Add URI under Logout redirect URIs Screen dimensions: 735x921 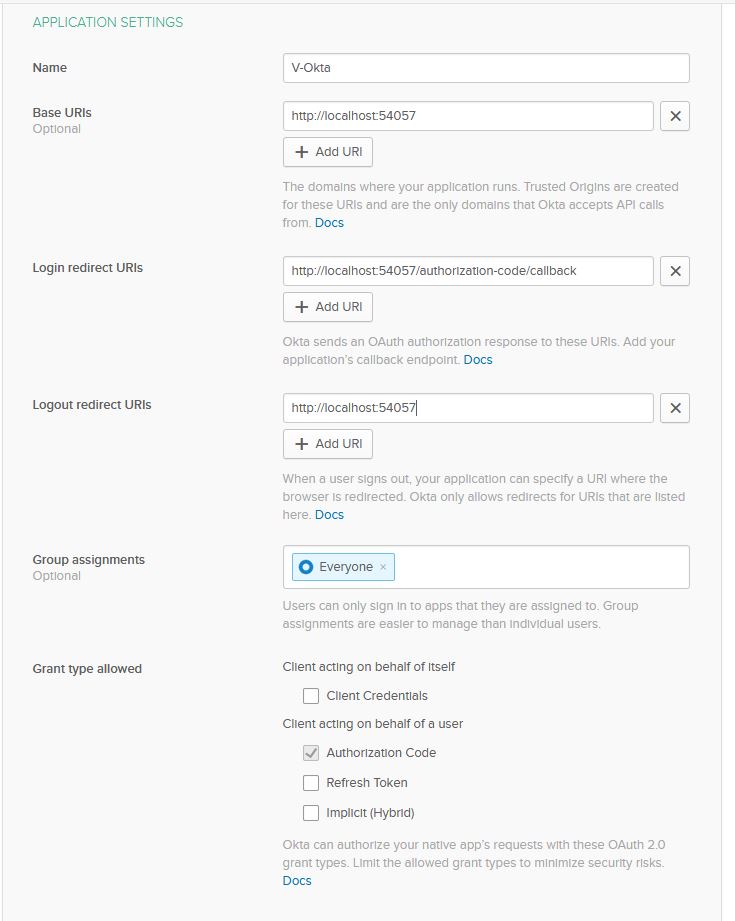pyautogui.click(x=328, y=444)
